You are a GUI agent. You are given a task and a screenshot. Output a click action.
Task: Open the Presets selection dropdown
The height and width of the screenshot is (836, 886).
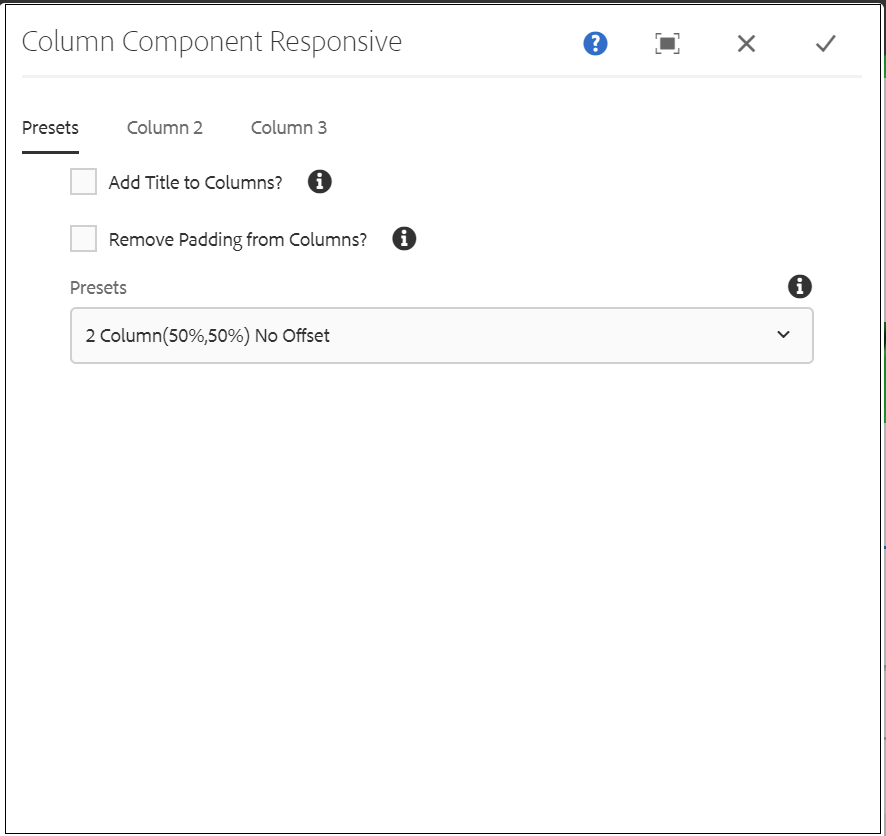(441, 335)
